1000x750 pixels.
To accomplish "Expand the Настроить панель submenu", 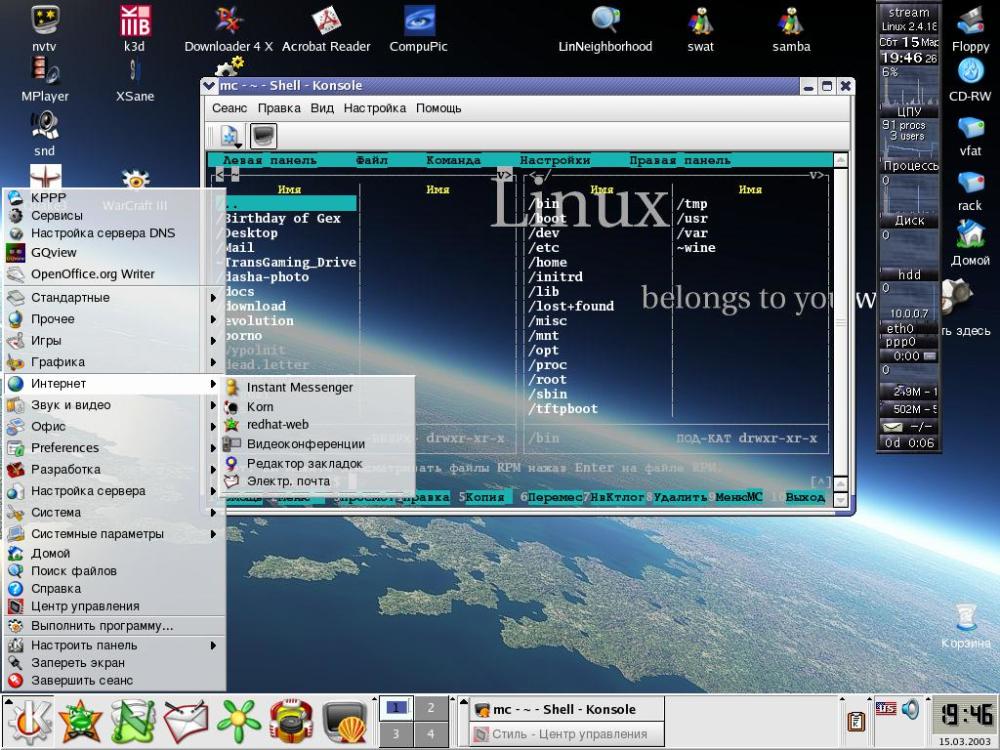I will (113, 645).
